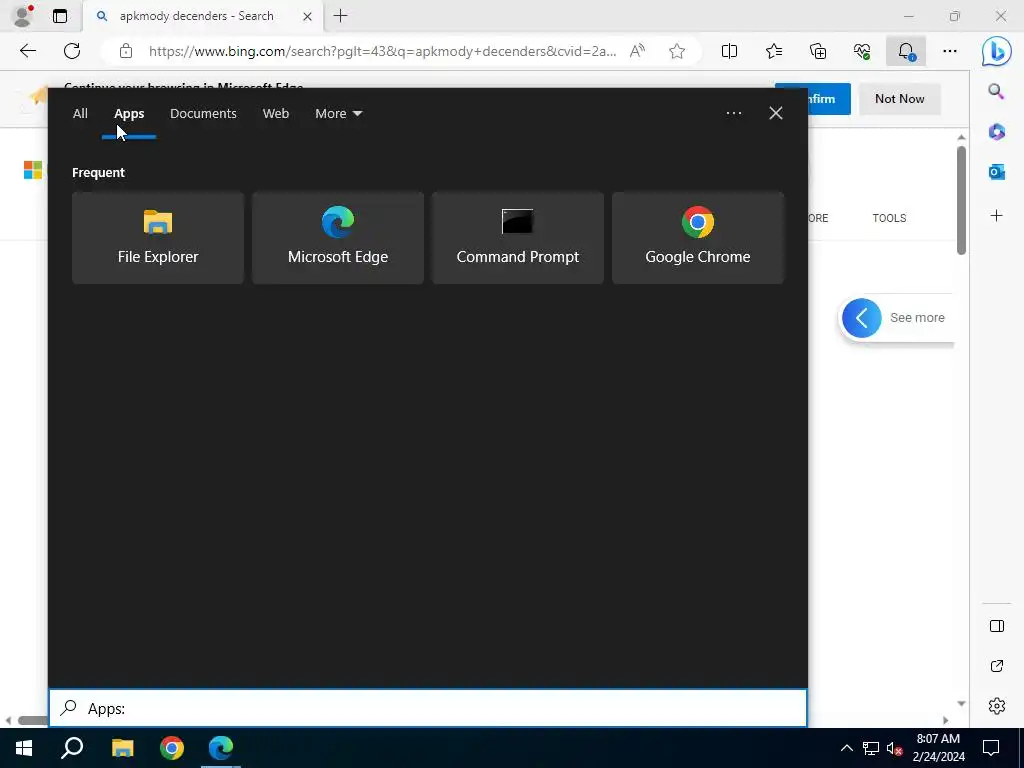This screenshot has height=768, width=1024.
Task: Refresh the Bing search page
Action: point(72,51)
